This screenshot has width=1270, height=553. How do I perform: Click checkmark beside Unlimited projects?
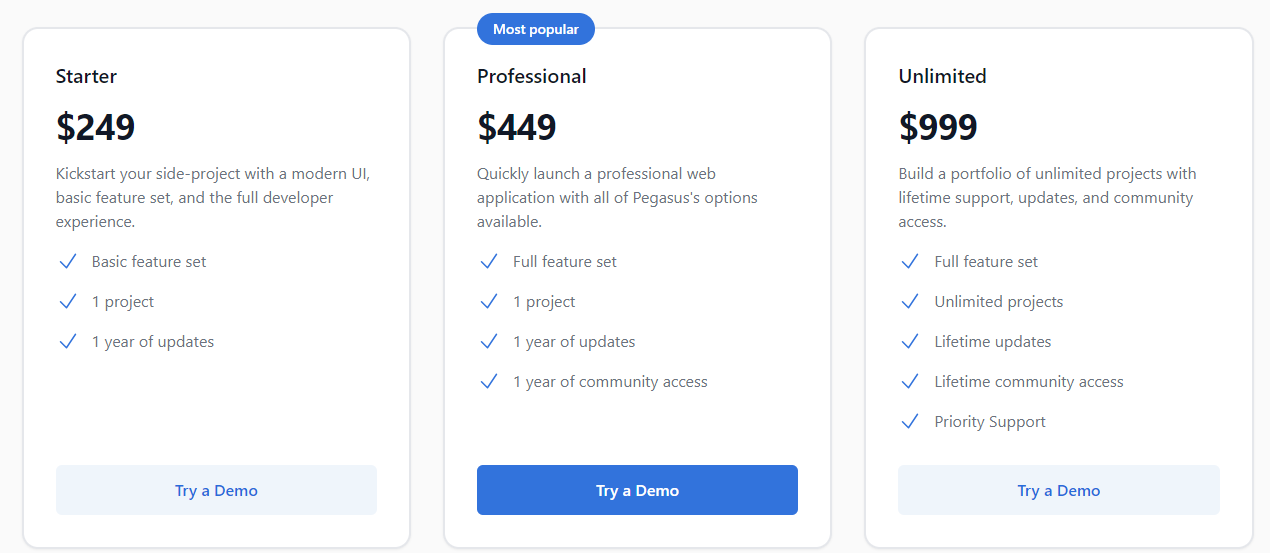tap(910, 302)
